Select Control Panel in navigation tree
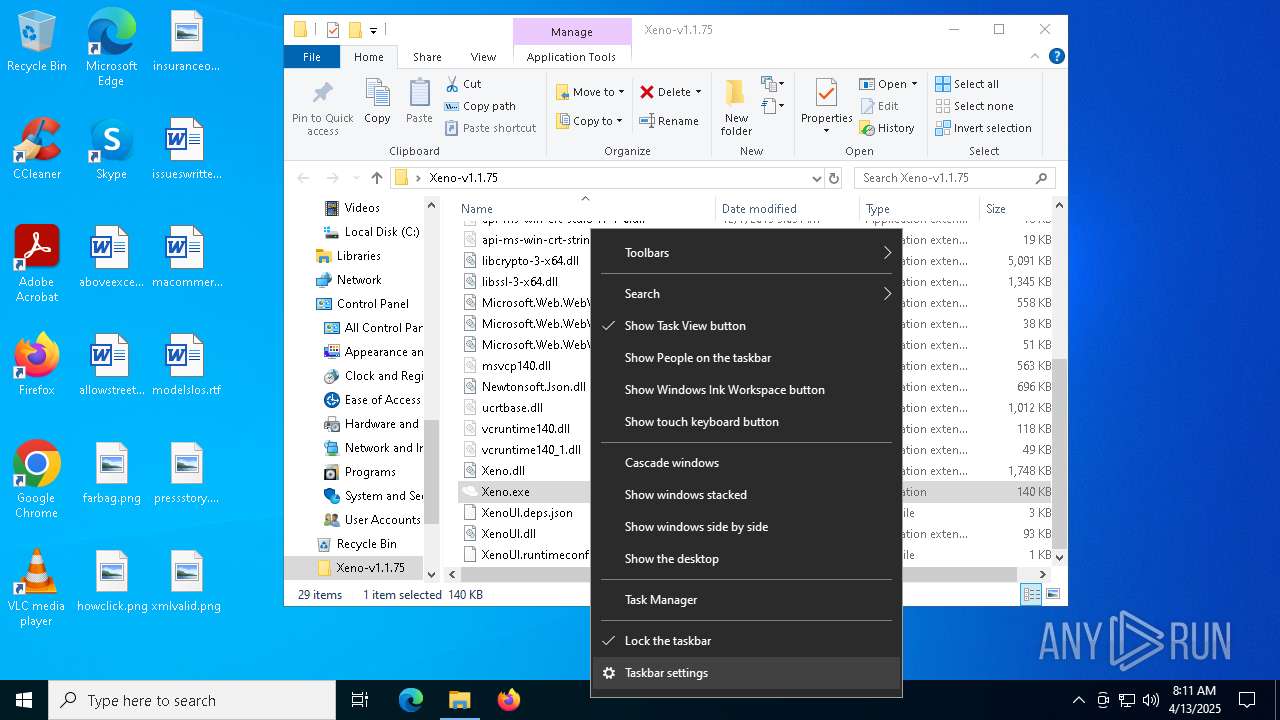The width and height of the screenshot is (1280, 720). click(372, 304)
